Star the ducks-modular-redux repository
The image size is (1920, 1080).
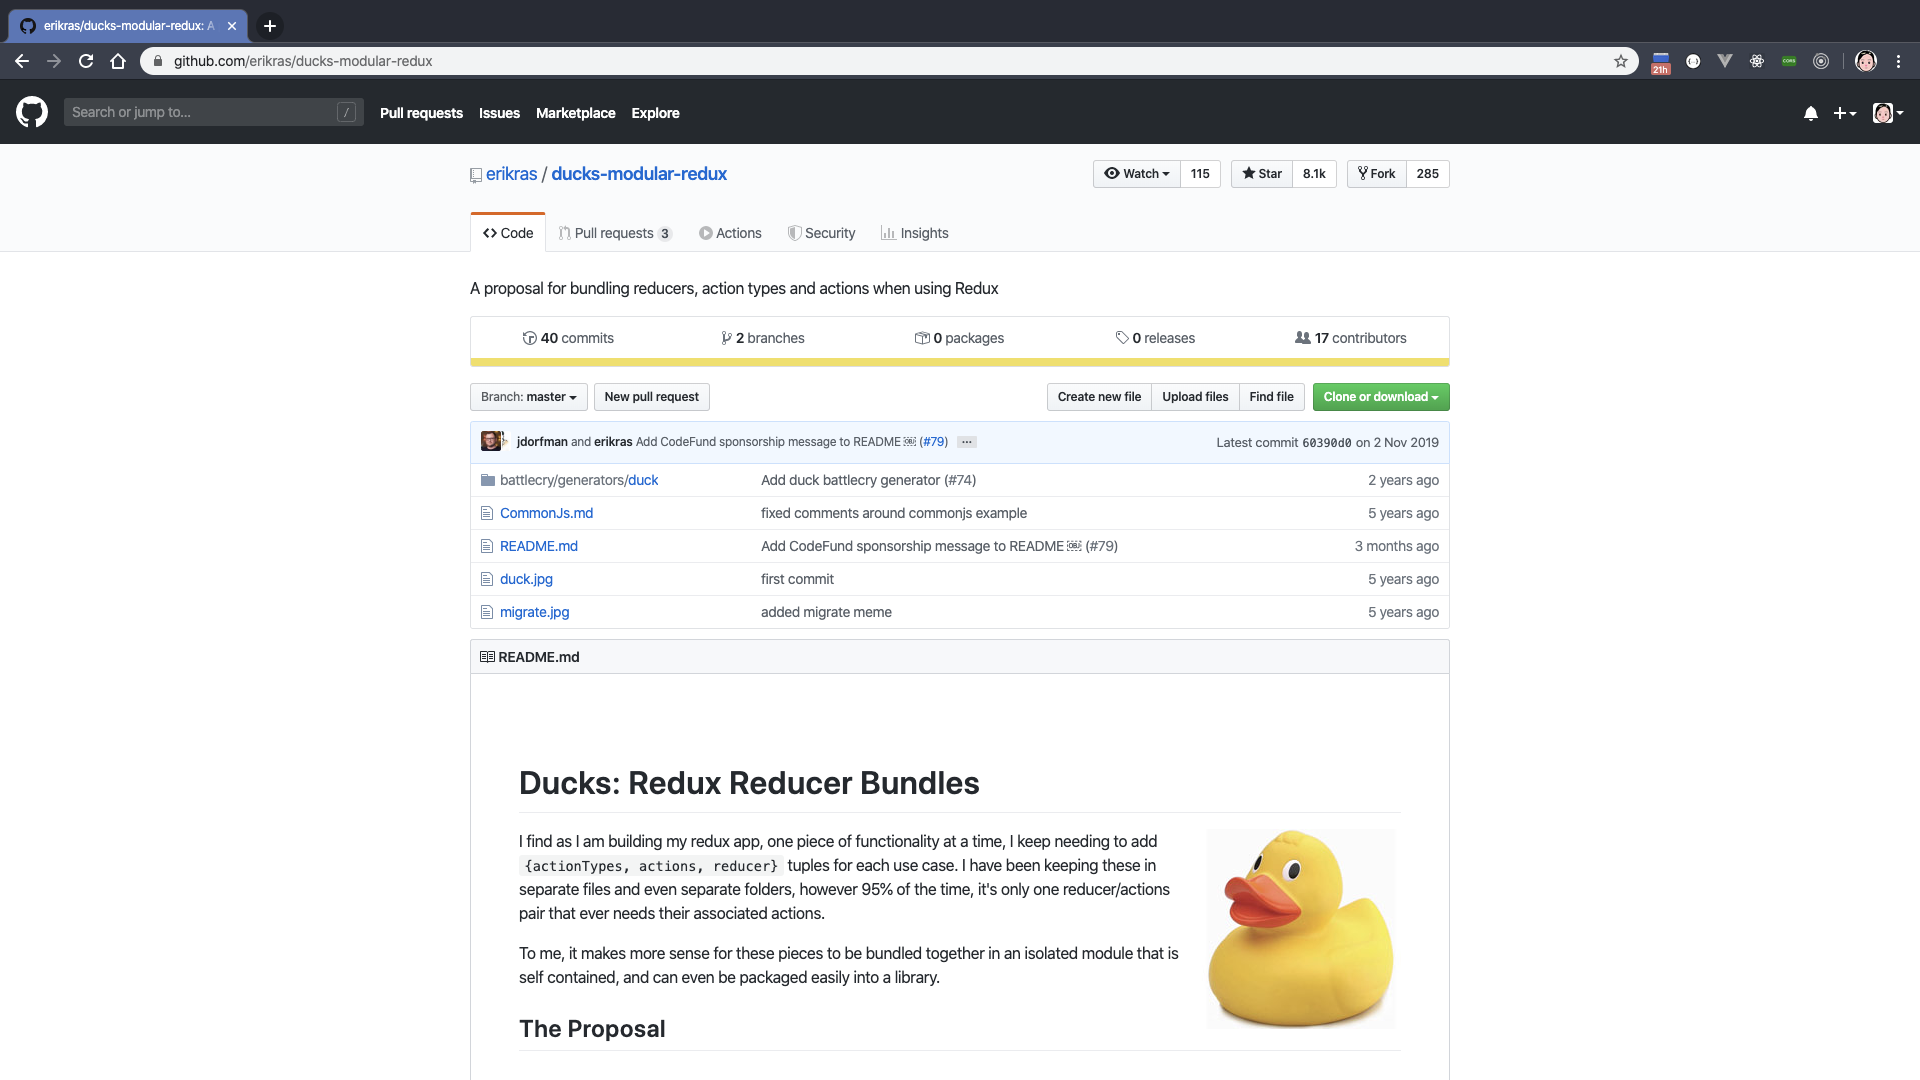point(1262,174)
